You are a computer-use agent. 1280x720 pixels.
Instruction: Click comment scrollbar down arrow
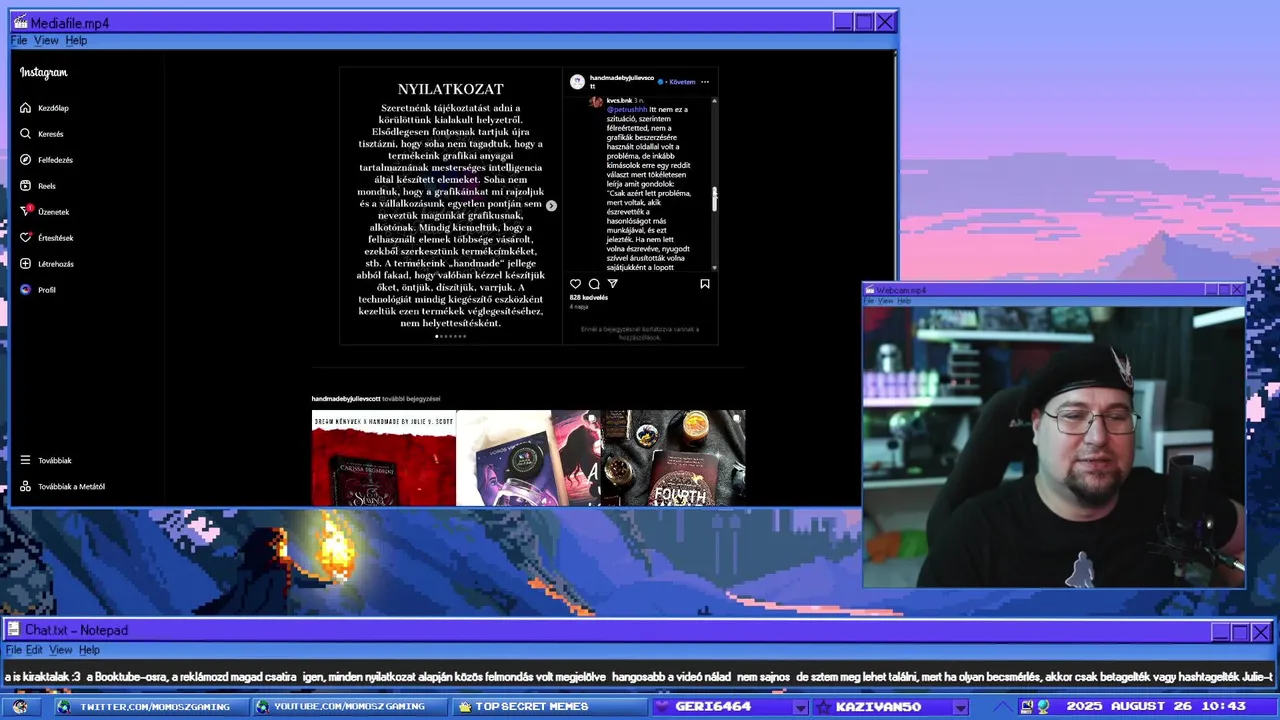point(714,268)
